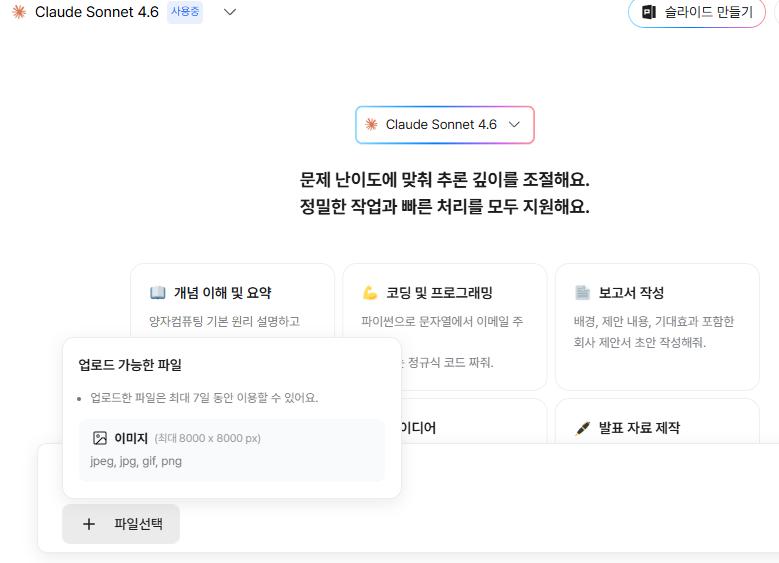The width and height of the screenshot is (779, 563).
Task: Click the 파일선택 button
Action: coord(121,524)
